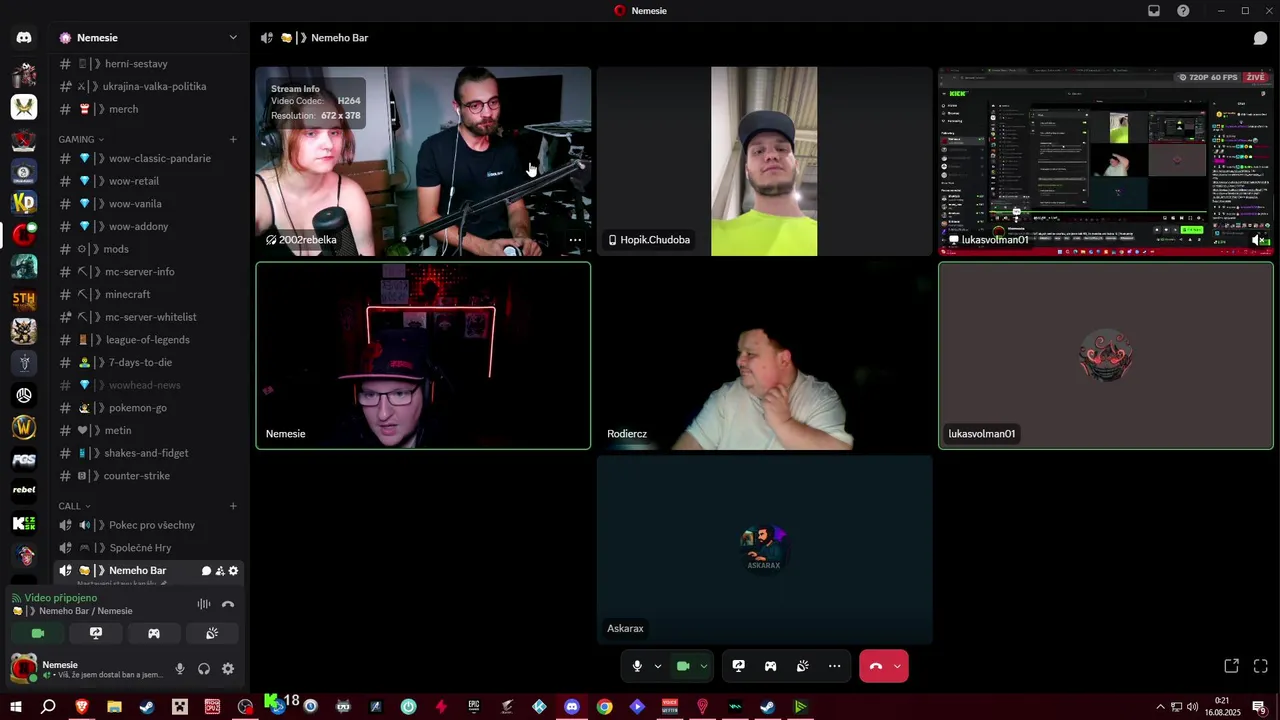Disconnect using phone icon in voice panel
The height and width of the screenshot is (720, 1280).
pos(228,604)
